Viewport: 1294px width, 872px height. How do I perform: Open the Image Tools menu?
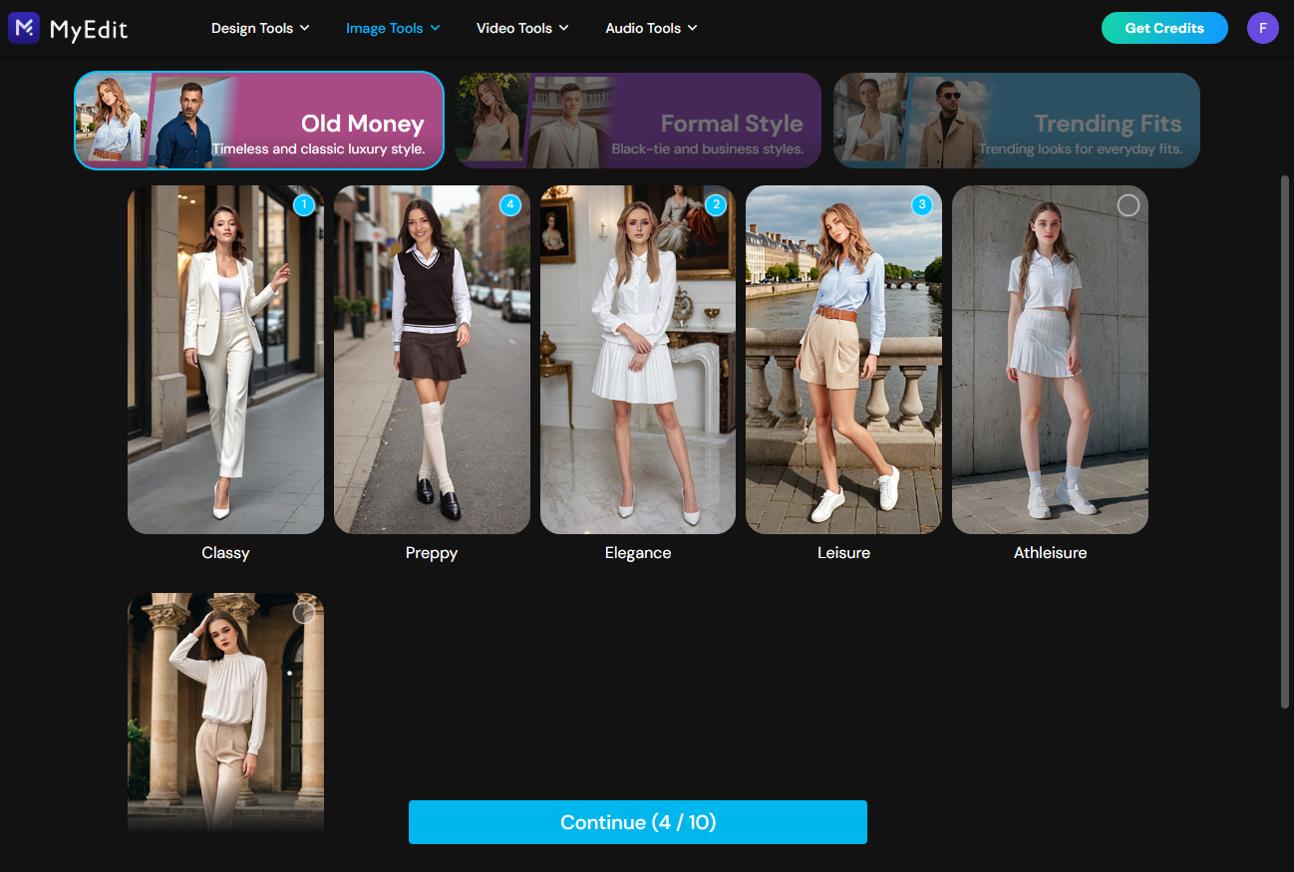click(391, 28)
